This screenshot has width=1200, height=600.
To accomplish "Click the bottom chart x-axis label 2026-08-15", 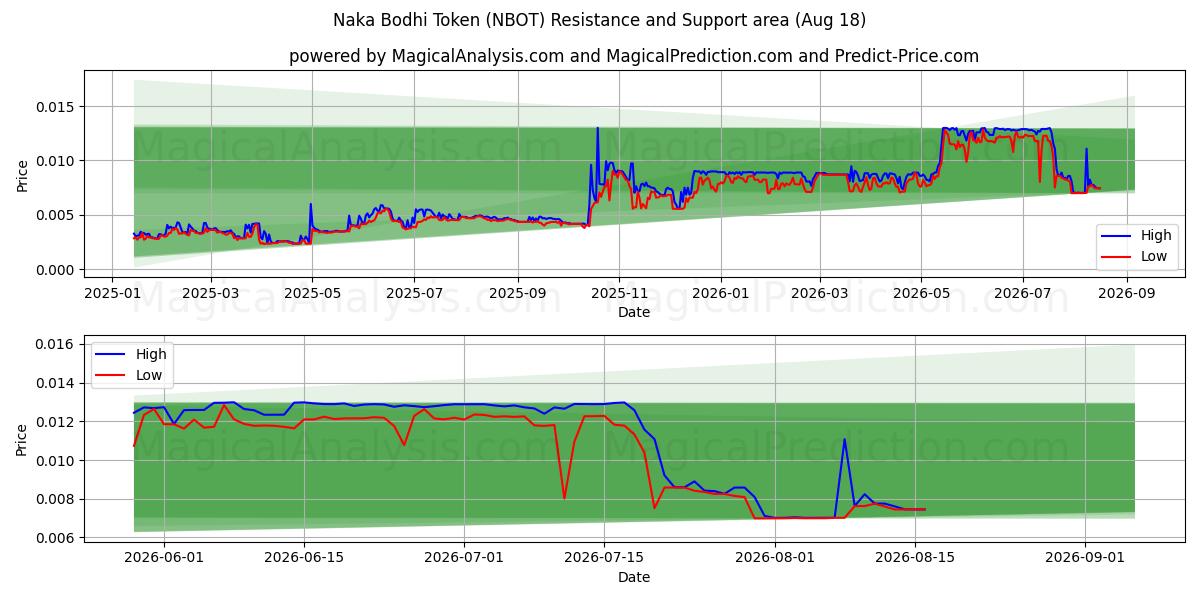I will point(915,557).
